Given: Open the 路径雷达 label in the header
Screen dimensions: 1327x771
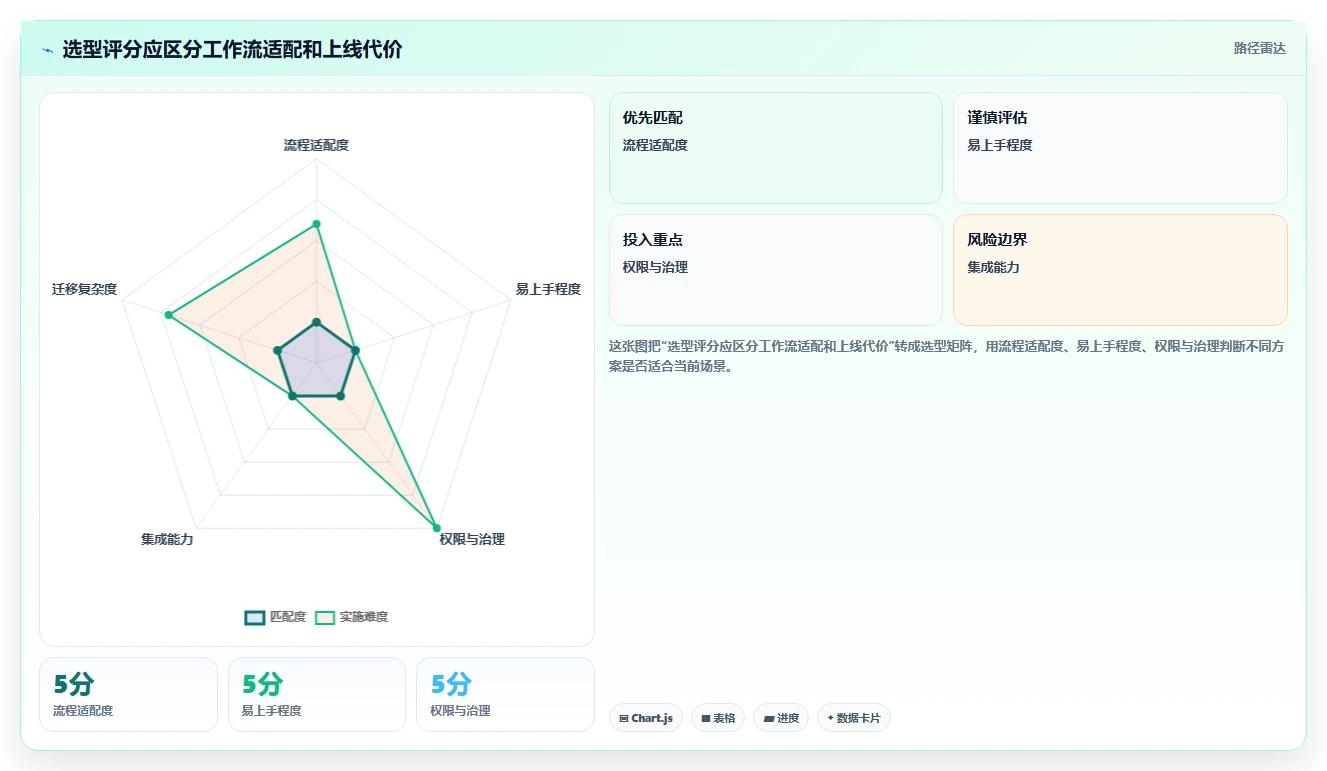Looking at the screenshot, I should point(1260,48).
